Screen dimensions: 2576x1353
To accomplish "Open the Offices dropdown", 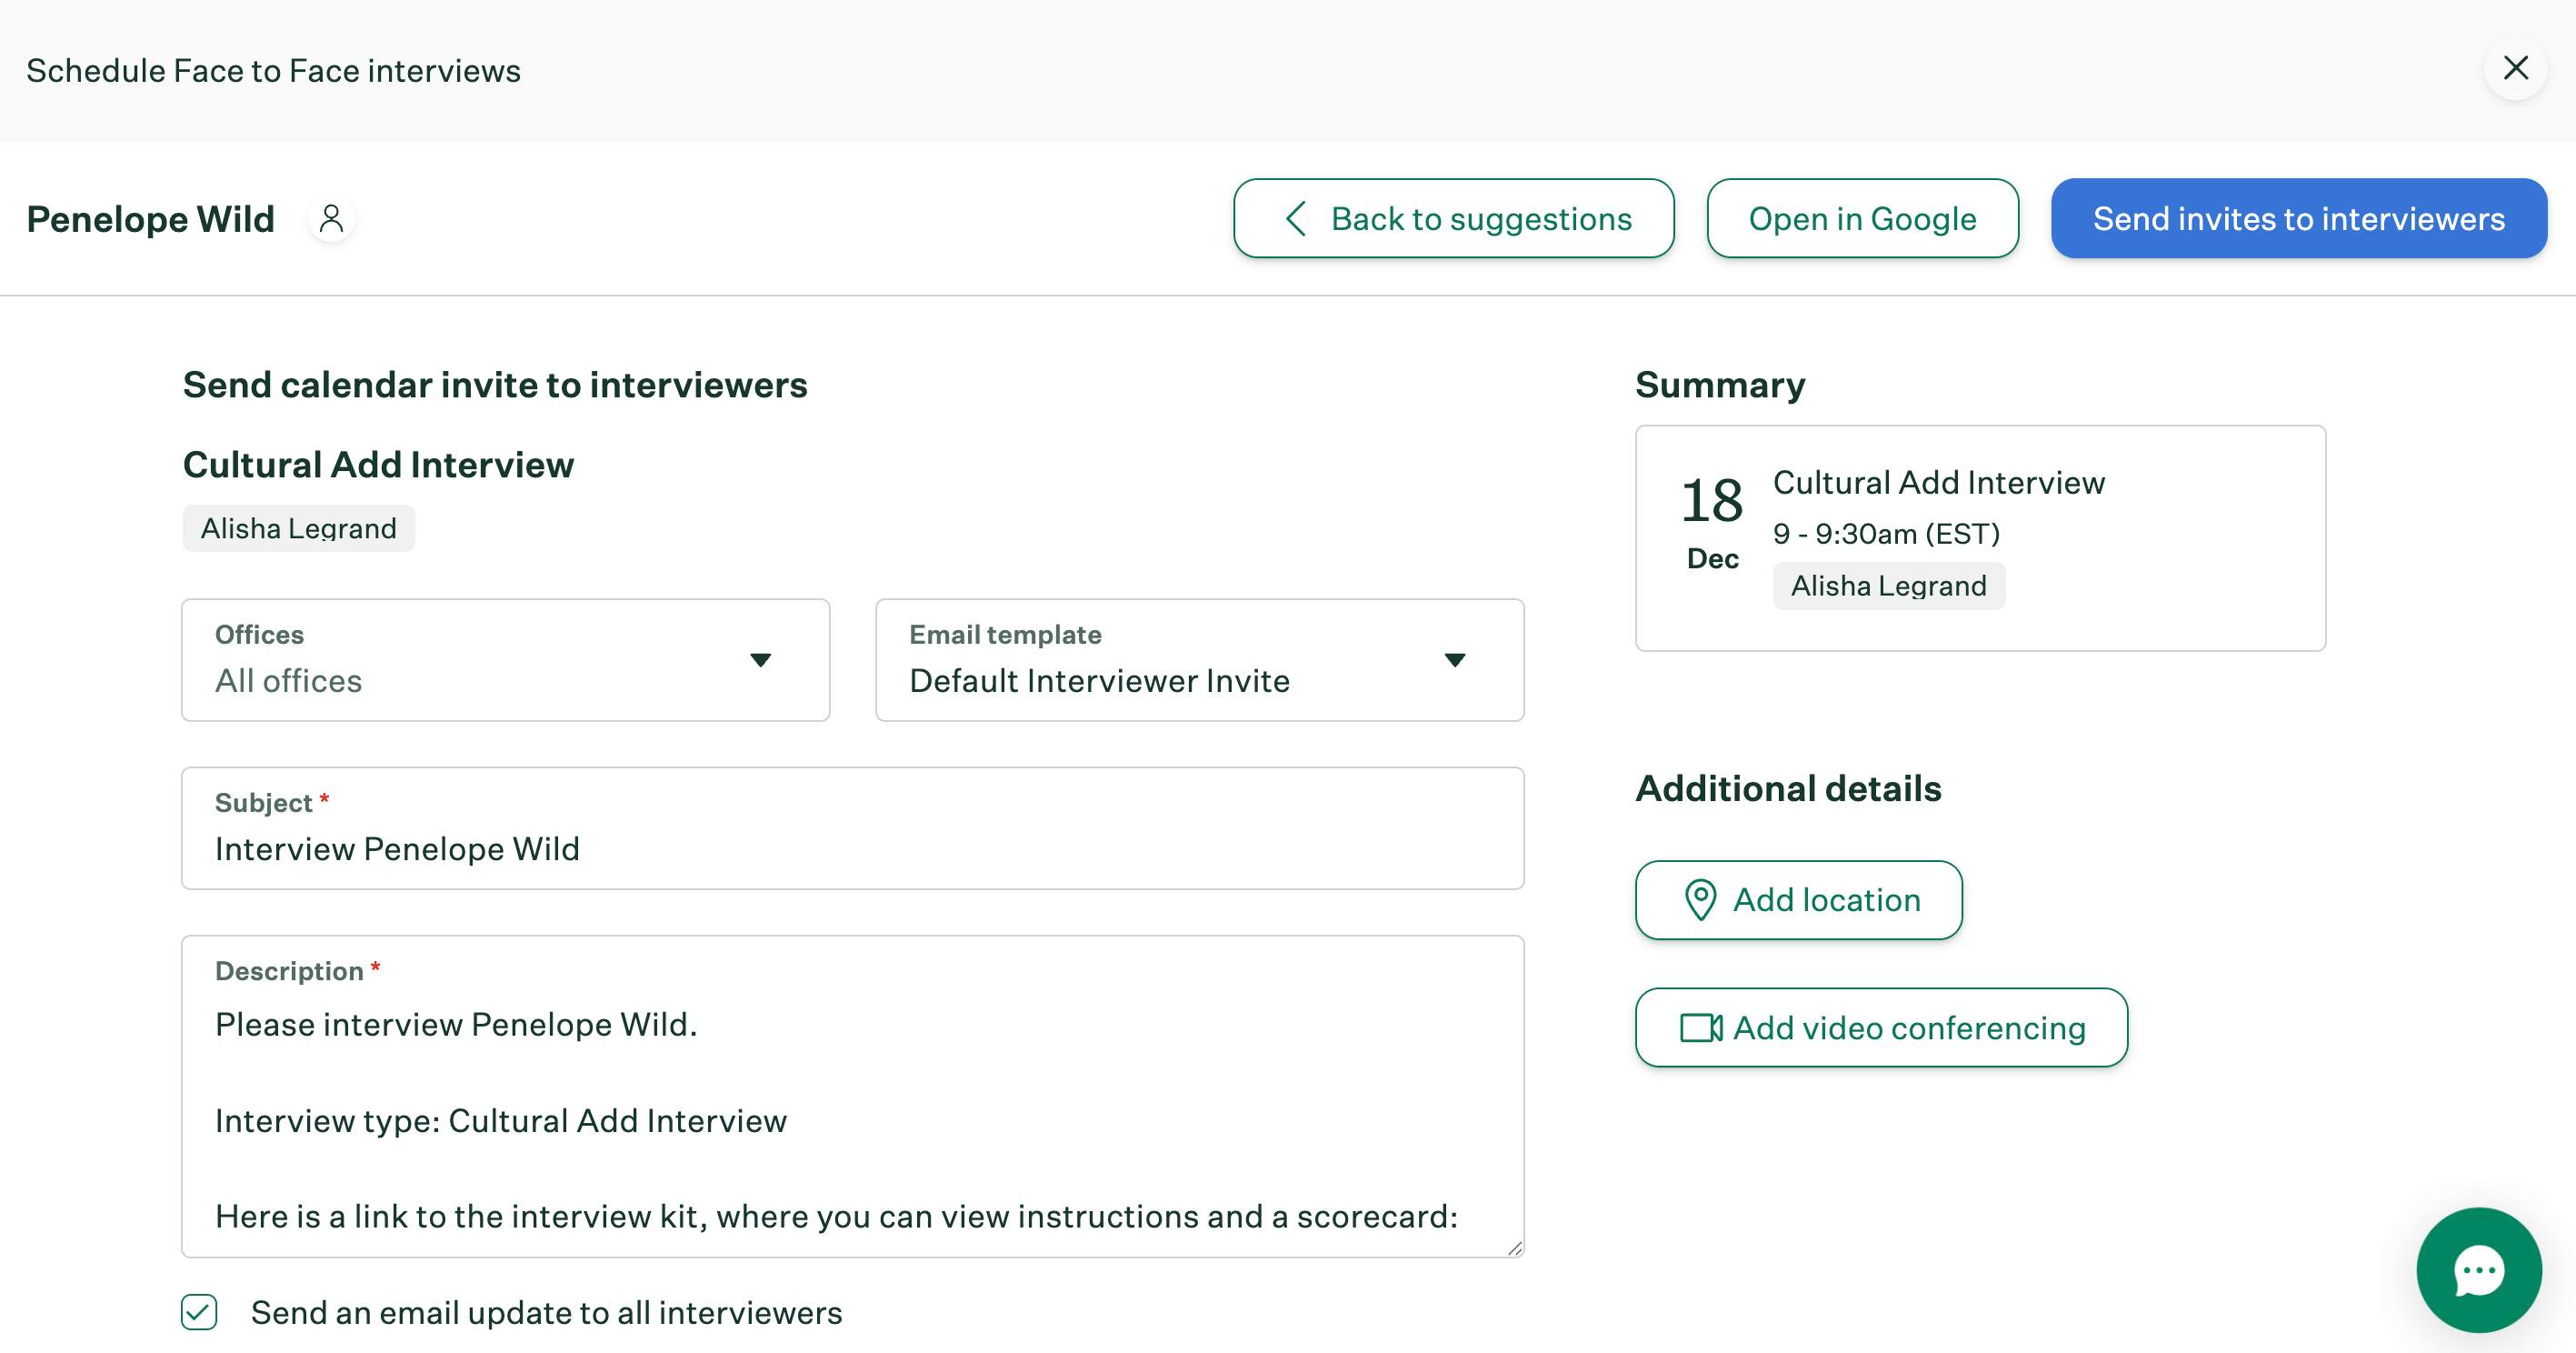I will 505,659.
